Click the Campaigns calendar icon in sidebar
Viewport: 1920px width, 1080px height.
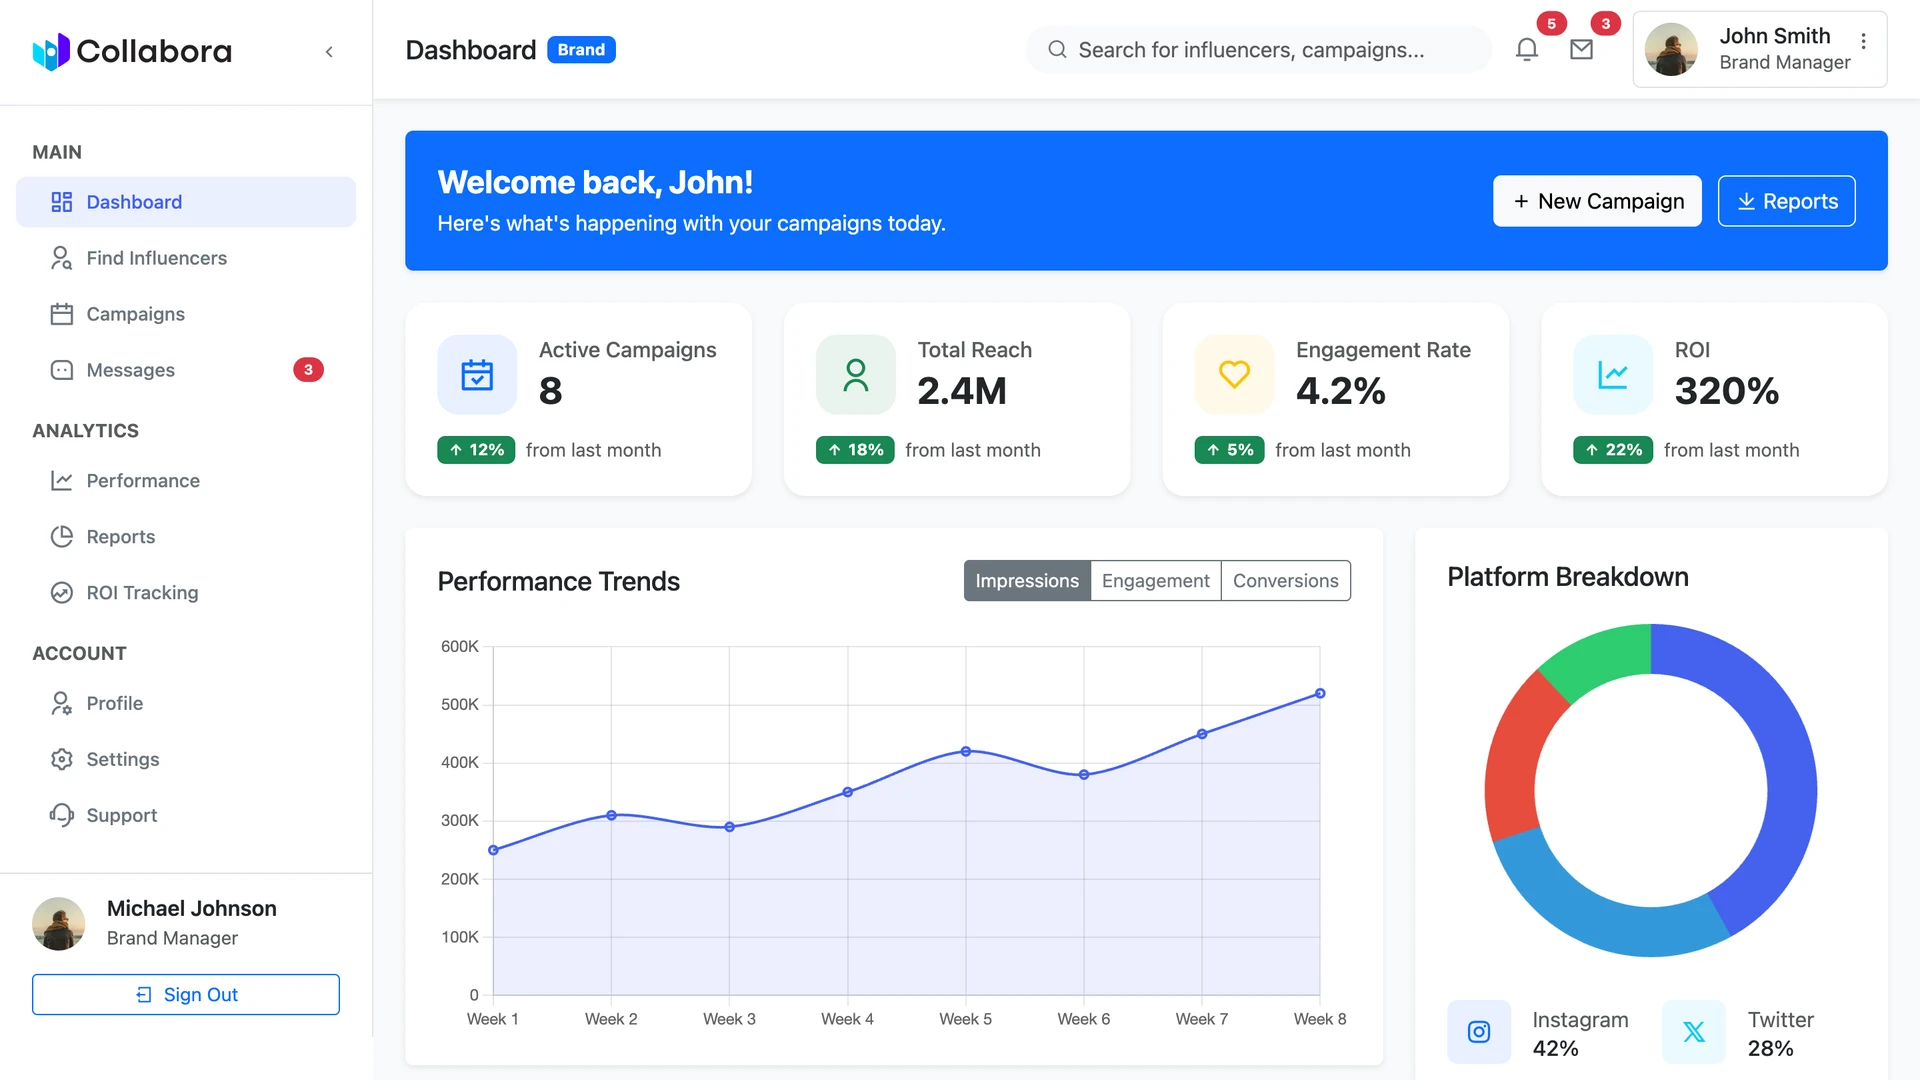pyautogui.click(x=62, y=314)
